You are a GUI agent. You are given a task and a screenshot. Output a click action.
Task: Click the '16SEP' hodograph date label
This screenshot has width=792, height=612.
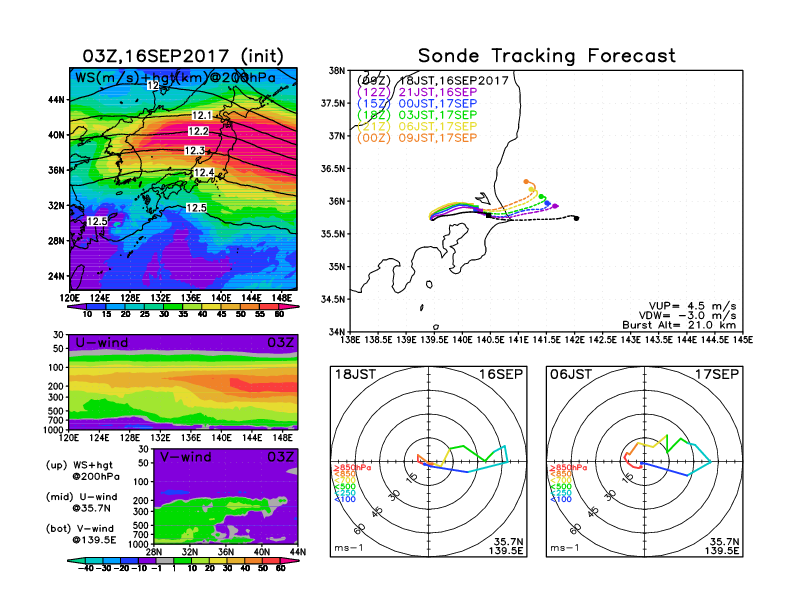point(501,374)
